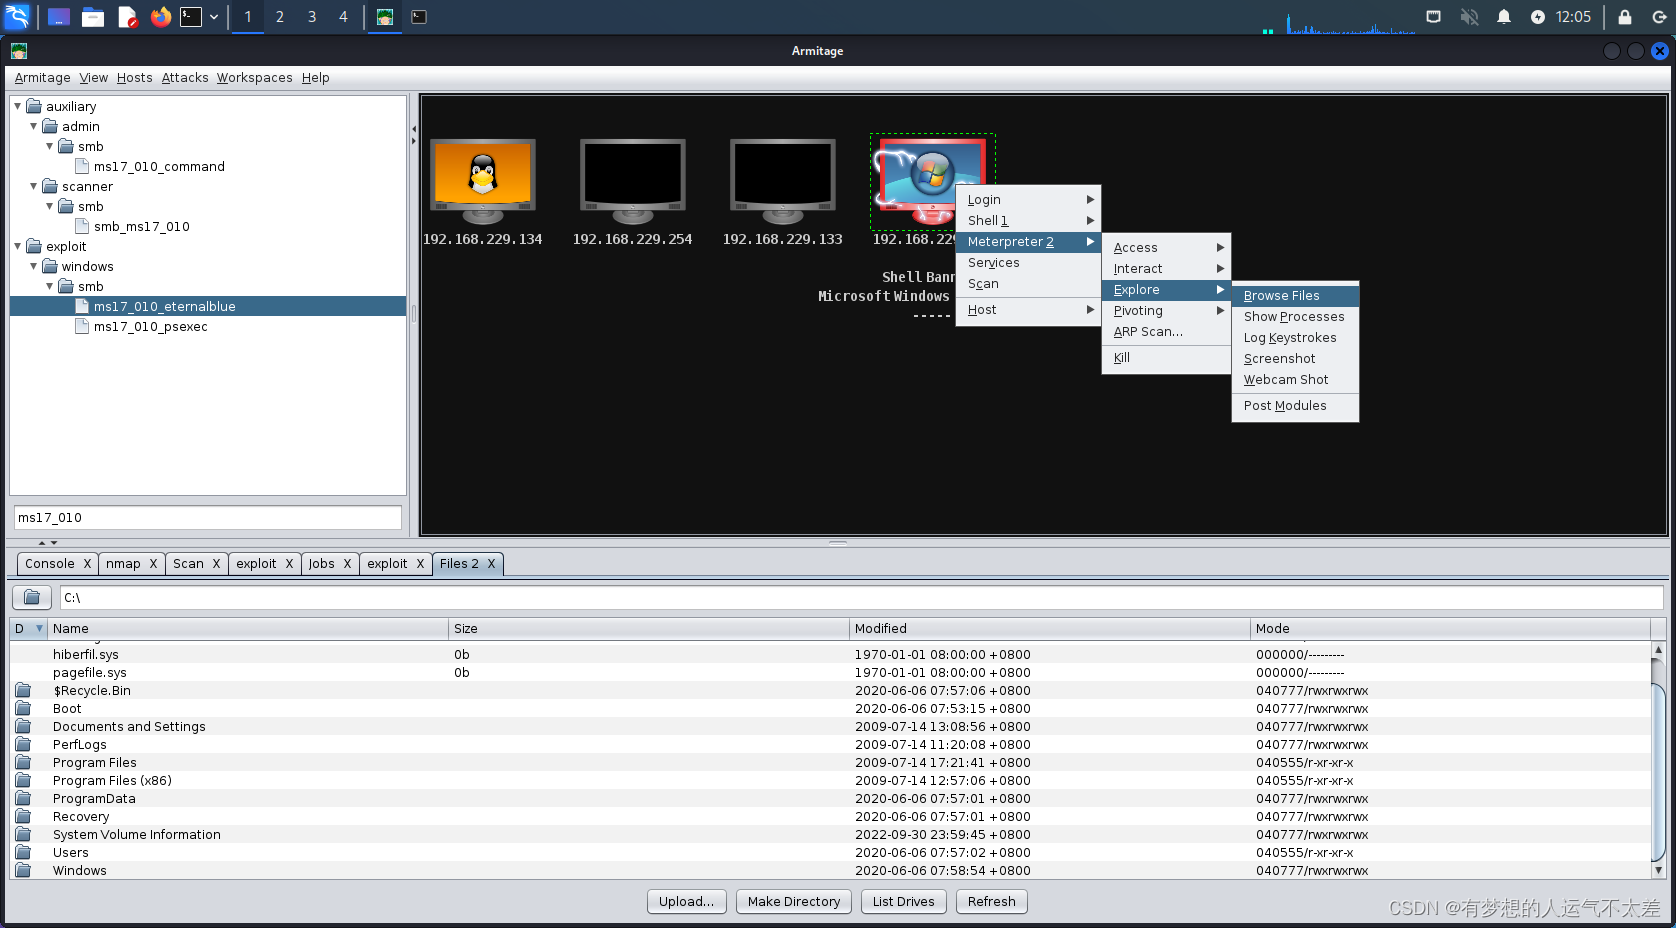Viewport: 1676px width, 928px height.
Task: Click the file list vertical scrollbar
Action: (1658, 760)
